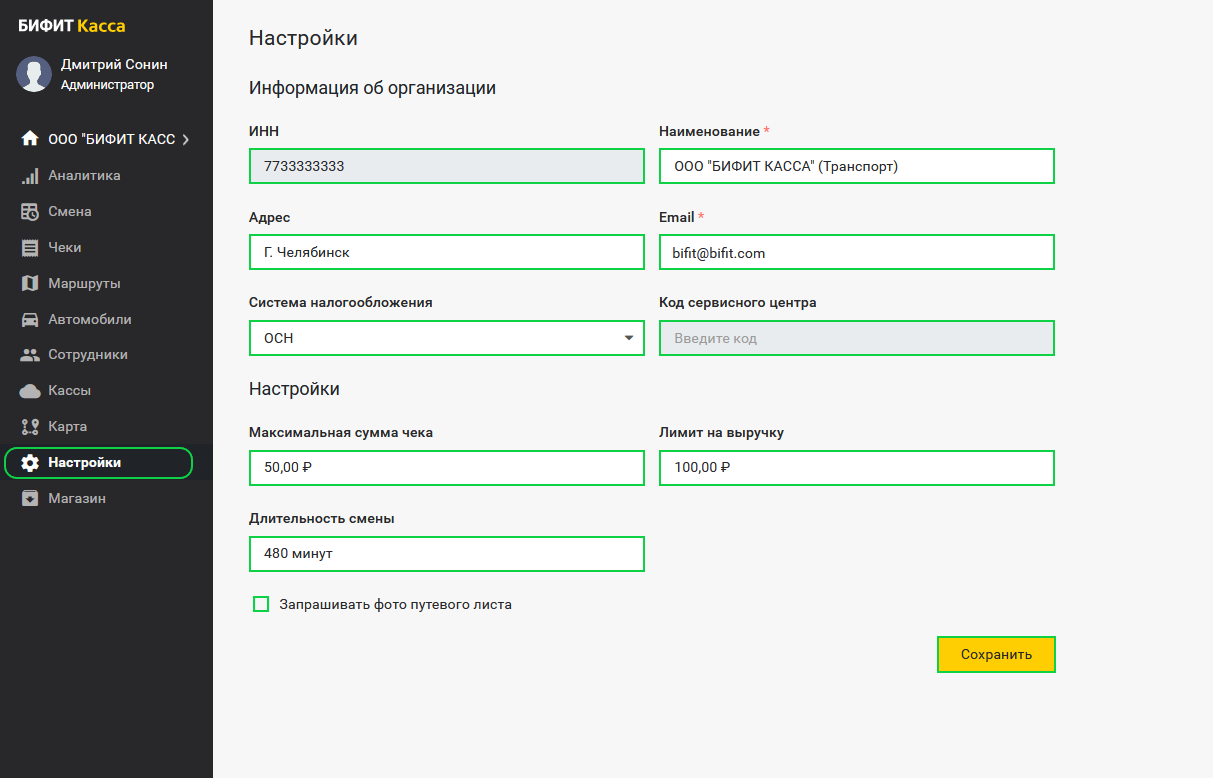Screen dimensions: 1213x778
Task: Click the Смена schedule icon
Action: pos(30,212)
